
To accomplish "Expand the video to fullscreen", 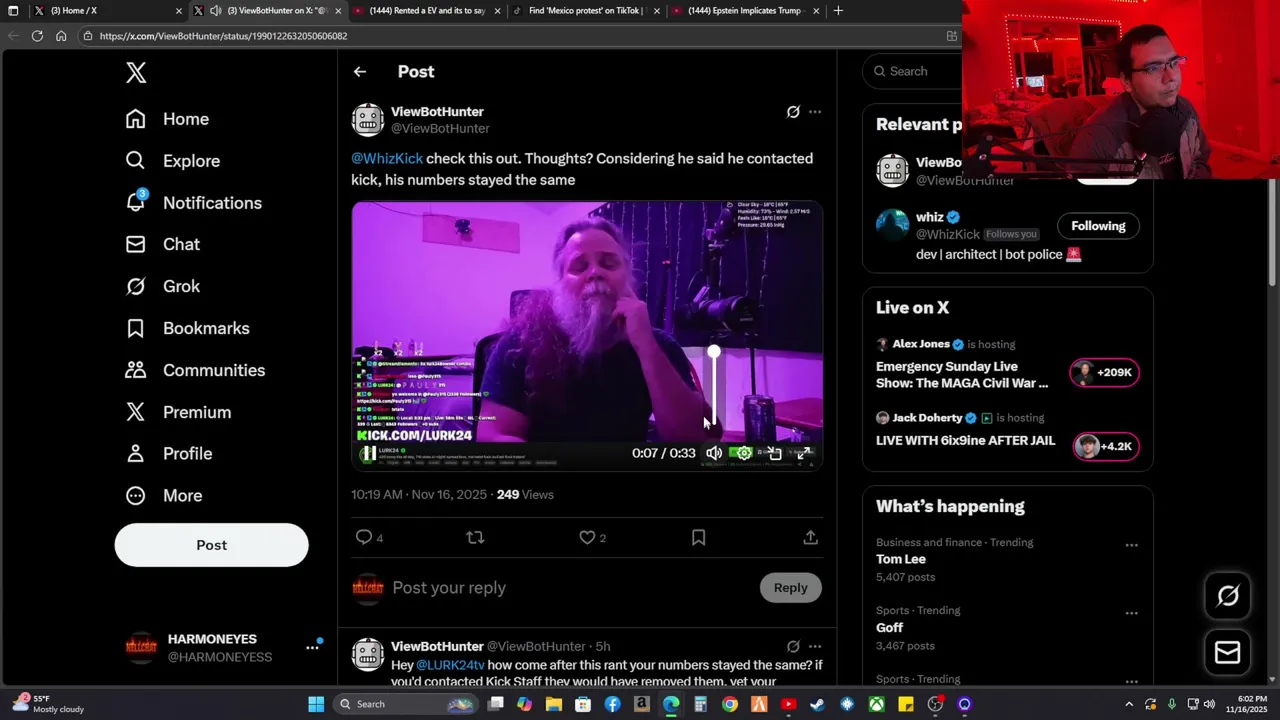I will [803, 453].
